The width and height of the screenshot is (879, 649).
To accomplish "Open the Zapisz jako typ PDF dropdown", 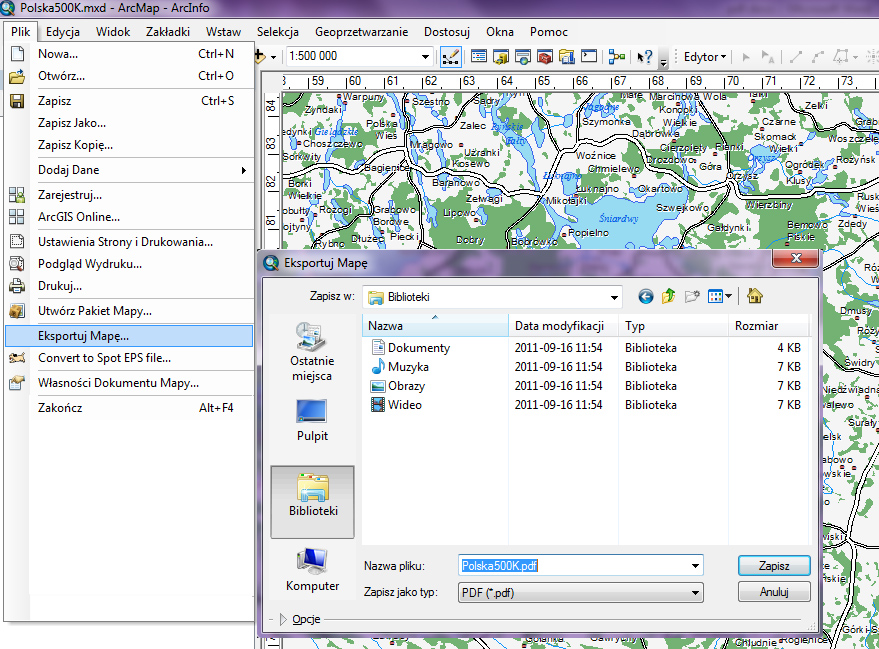I will [x=695, y=592].
